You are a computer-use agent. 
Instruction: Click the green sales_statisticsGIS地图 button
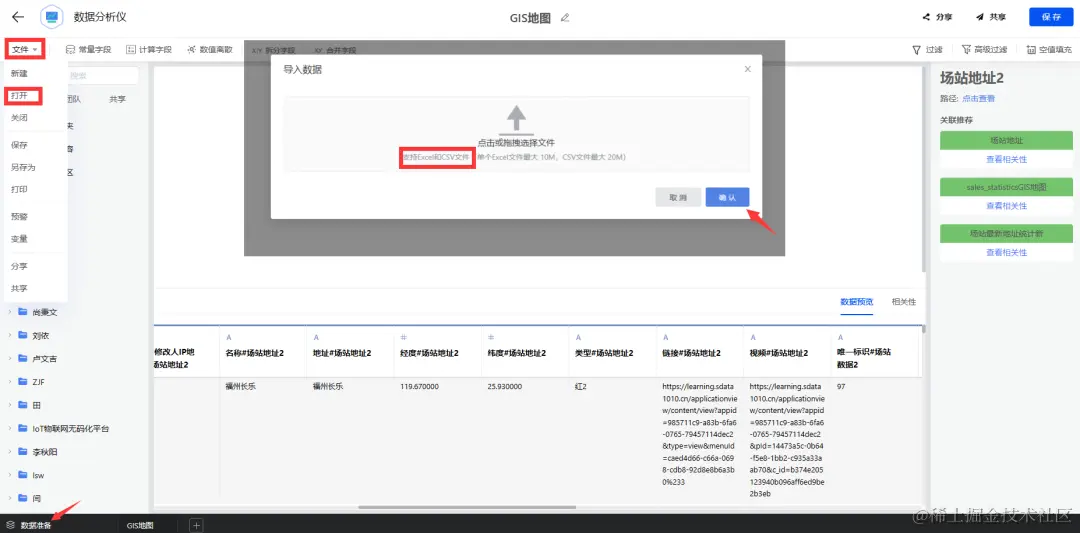tap(1006, 187)
